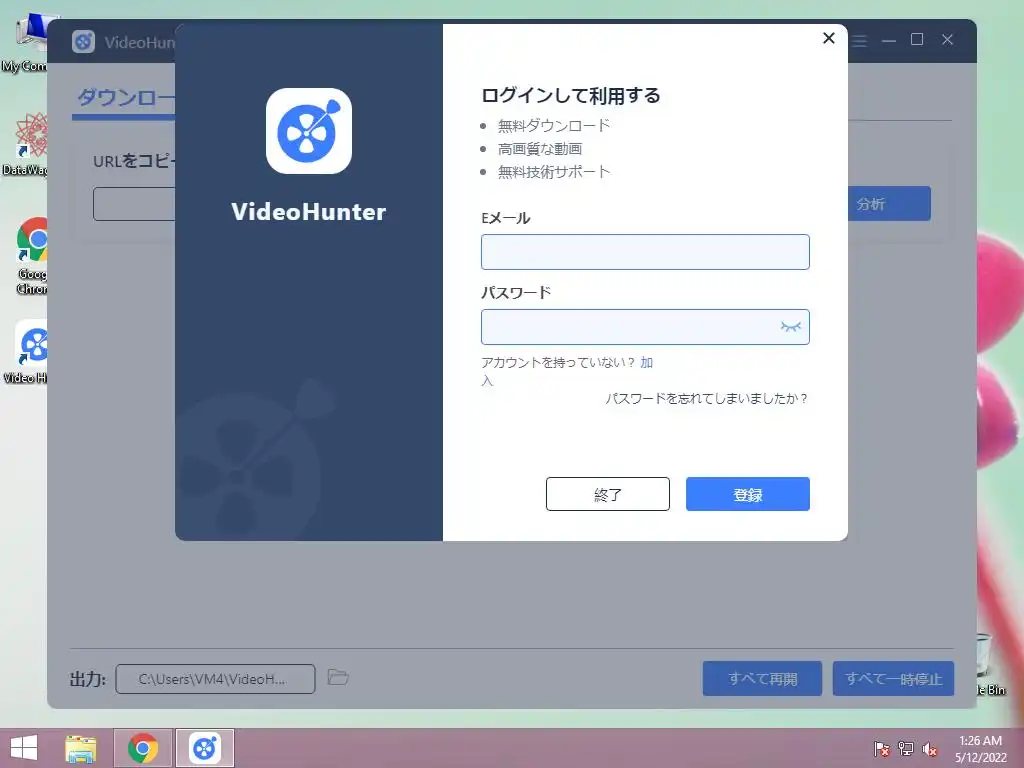Click the Action Center flag icon

tap(882, 749)
